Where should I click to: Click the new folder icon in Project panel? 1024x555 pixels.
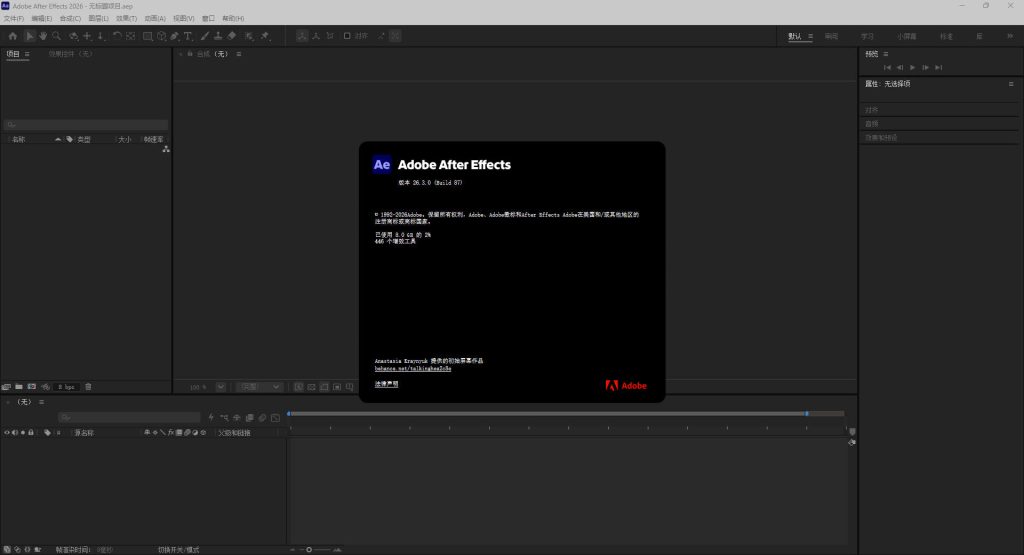(x=19, y=387)
